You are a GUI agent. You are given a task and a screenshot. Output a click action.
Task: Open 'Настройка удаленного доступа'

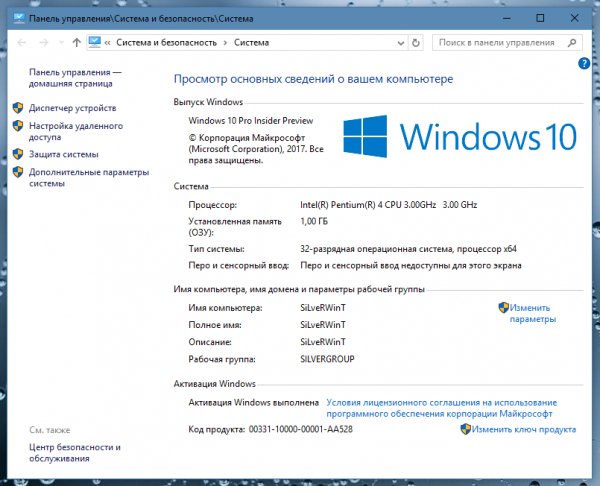76,131
